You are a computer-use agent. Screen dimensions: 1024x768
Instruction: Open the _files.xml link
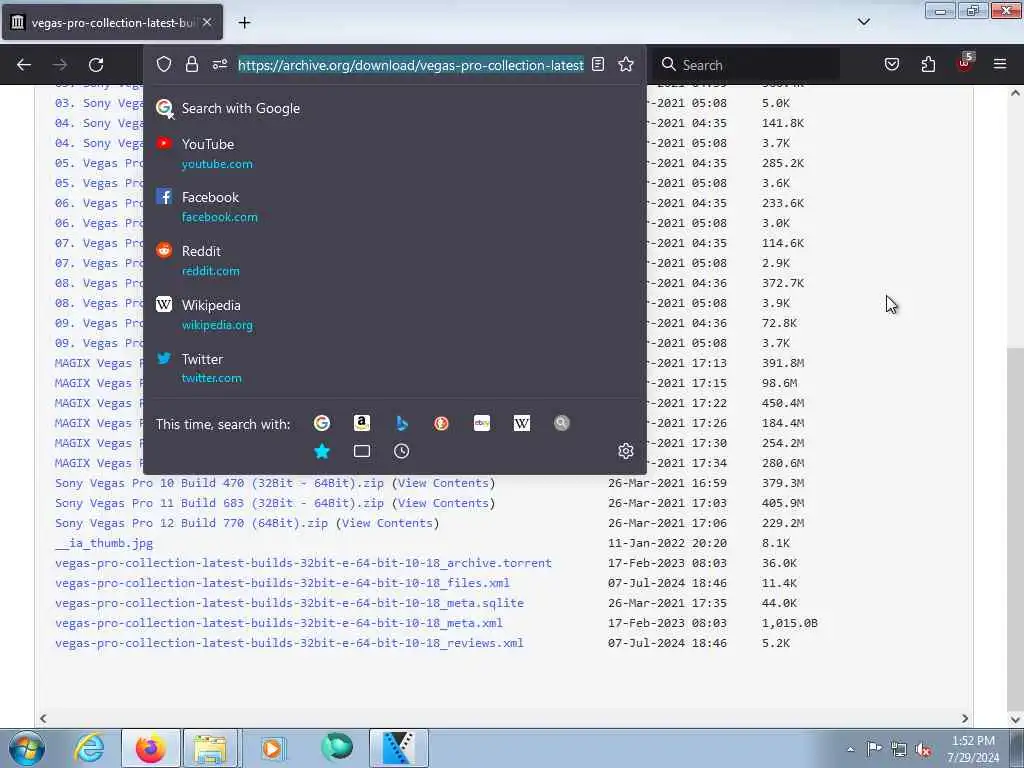coord(282,583)
